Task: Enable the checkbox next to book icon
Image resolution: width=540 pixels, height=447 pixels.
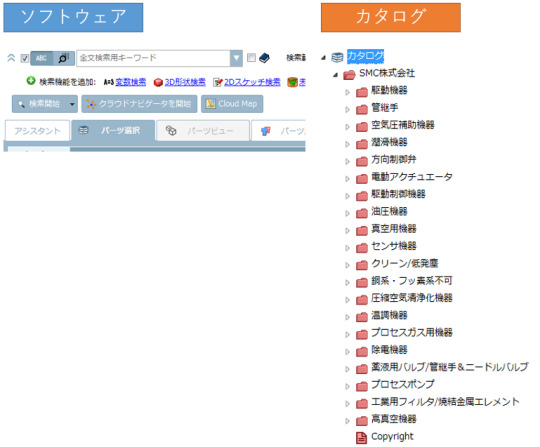Action: (251, 58)
